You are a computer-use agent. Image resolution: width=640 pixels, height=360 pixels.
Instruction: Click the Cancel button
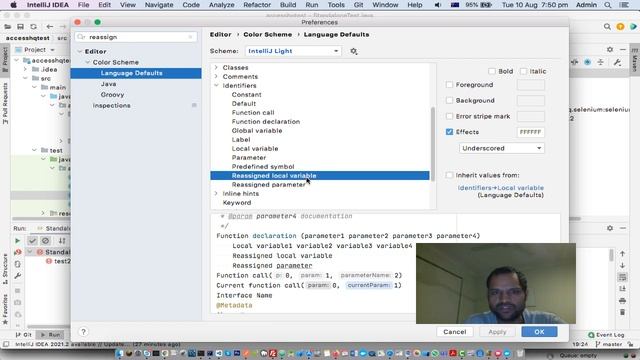click(455, 332)
